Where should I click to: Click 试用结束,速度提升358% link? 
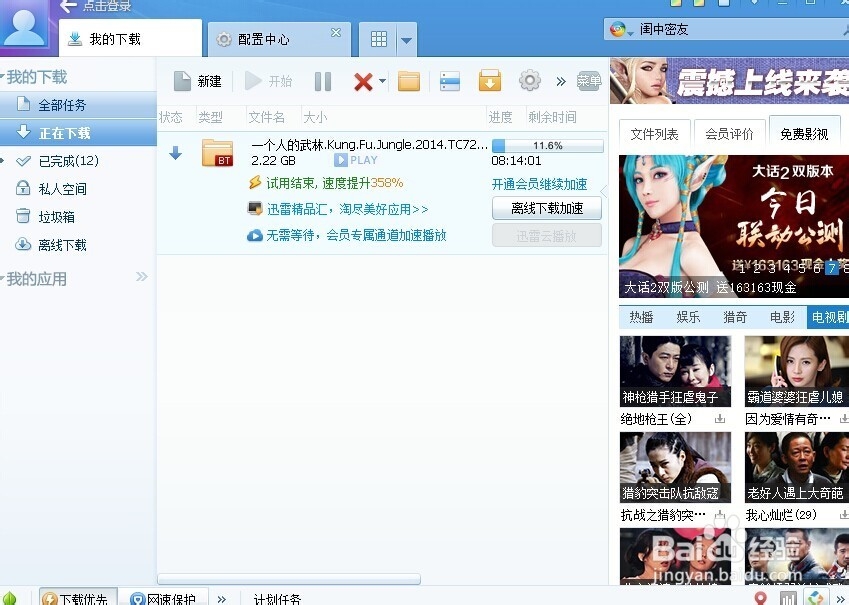[334, 183]
